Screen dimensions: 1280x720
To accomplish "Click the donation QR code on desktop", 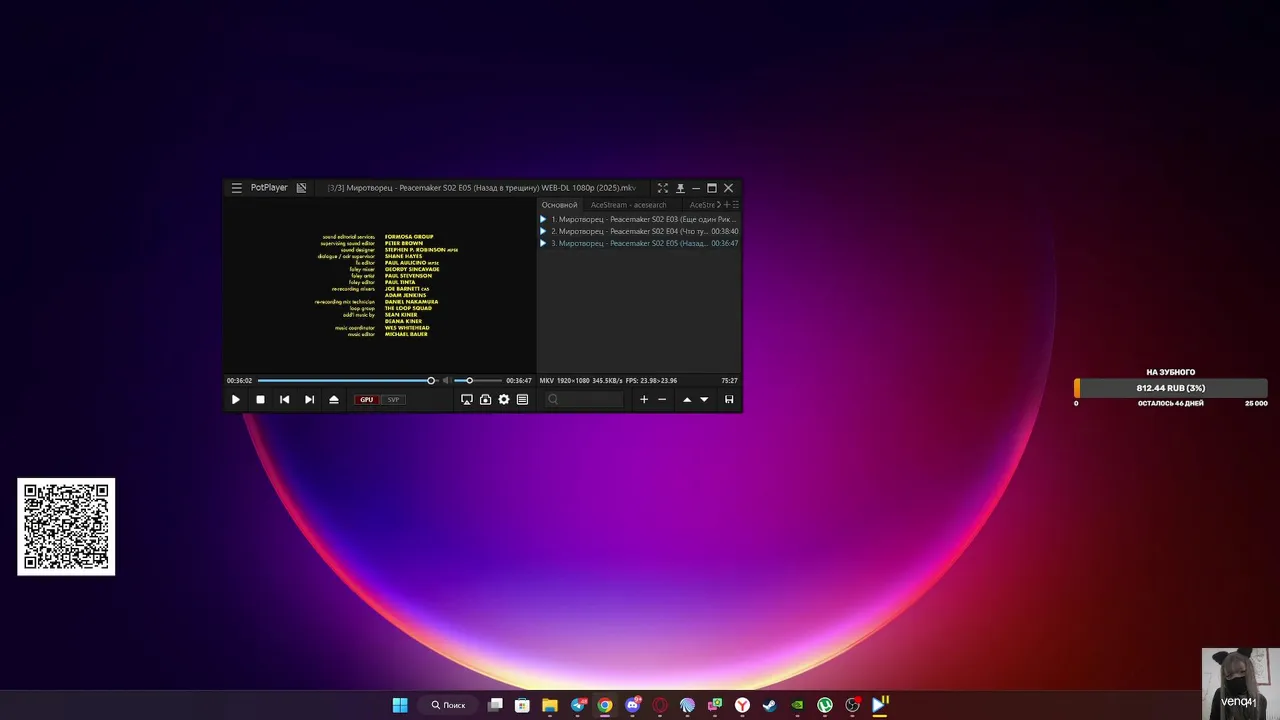I will tap(66, 527).
